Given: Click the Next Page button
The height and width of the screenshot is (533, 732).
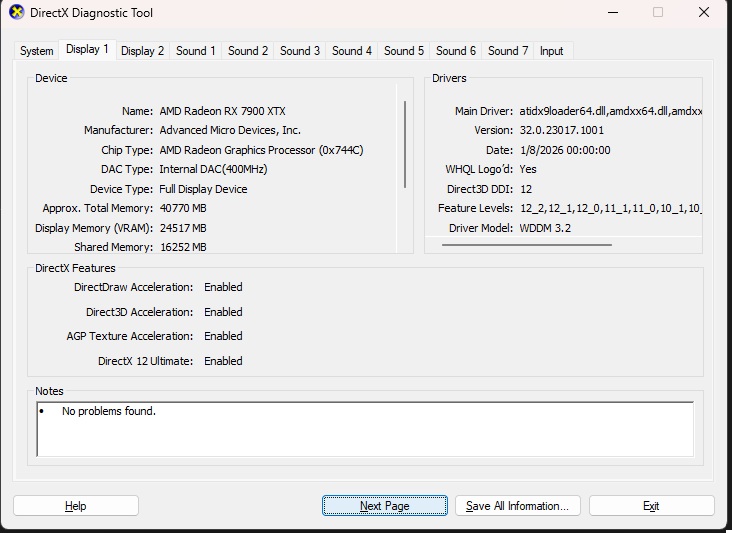Looking at the screenshot, I should (385, 506).
